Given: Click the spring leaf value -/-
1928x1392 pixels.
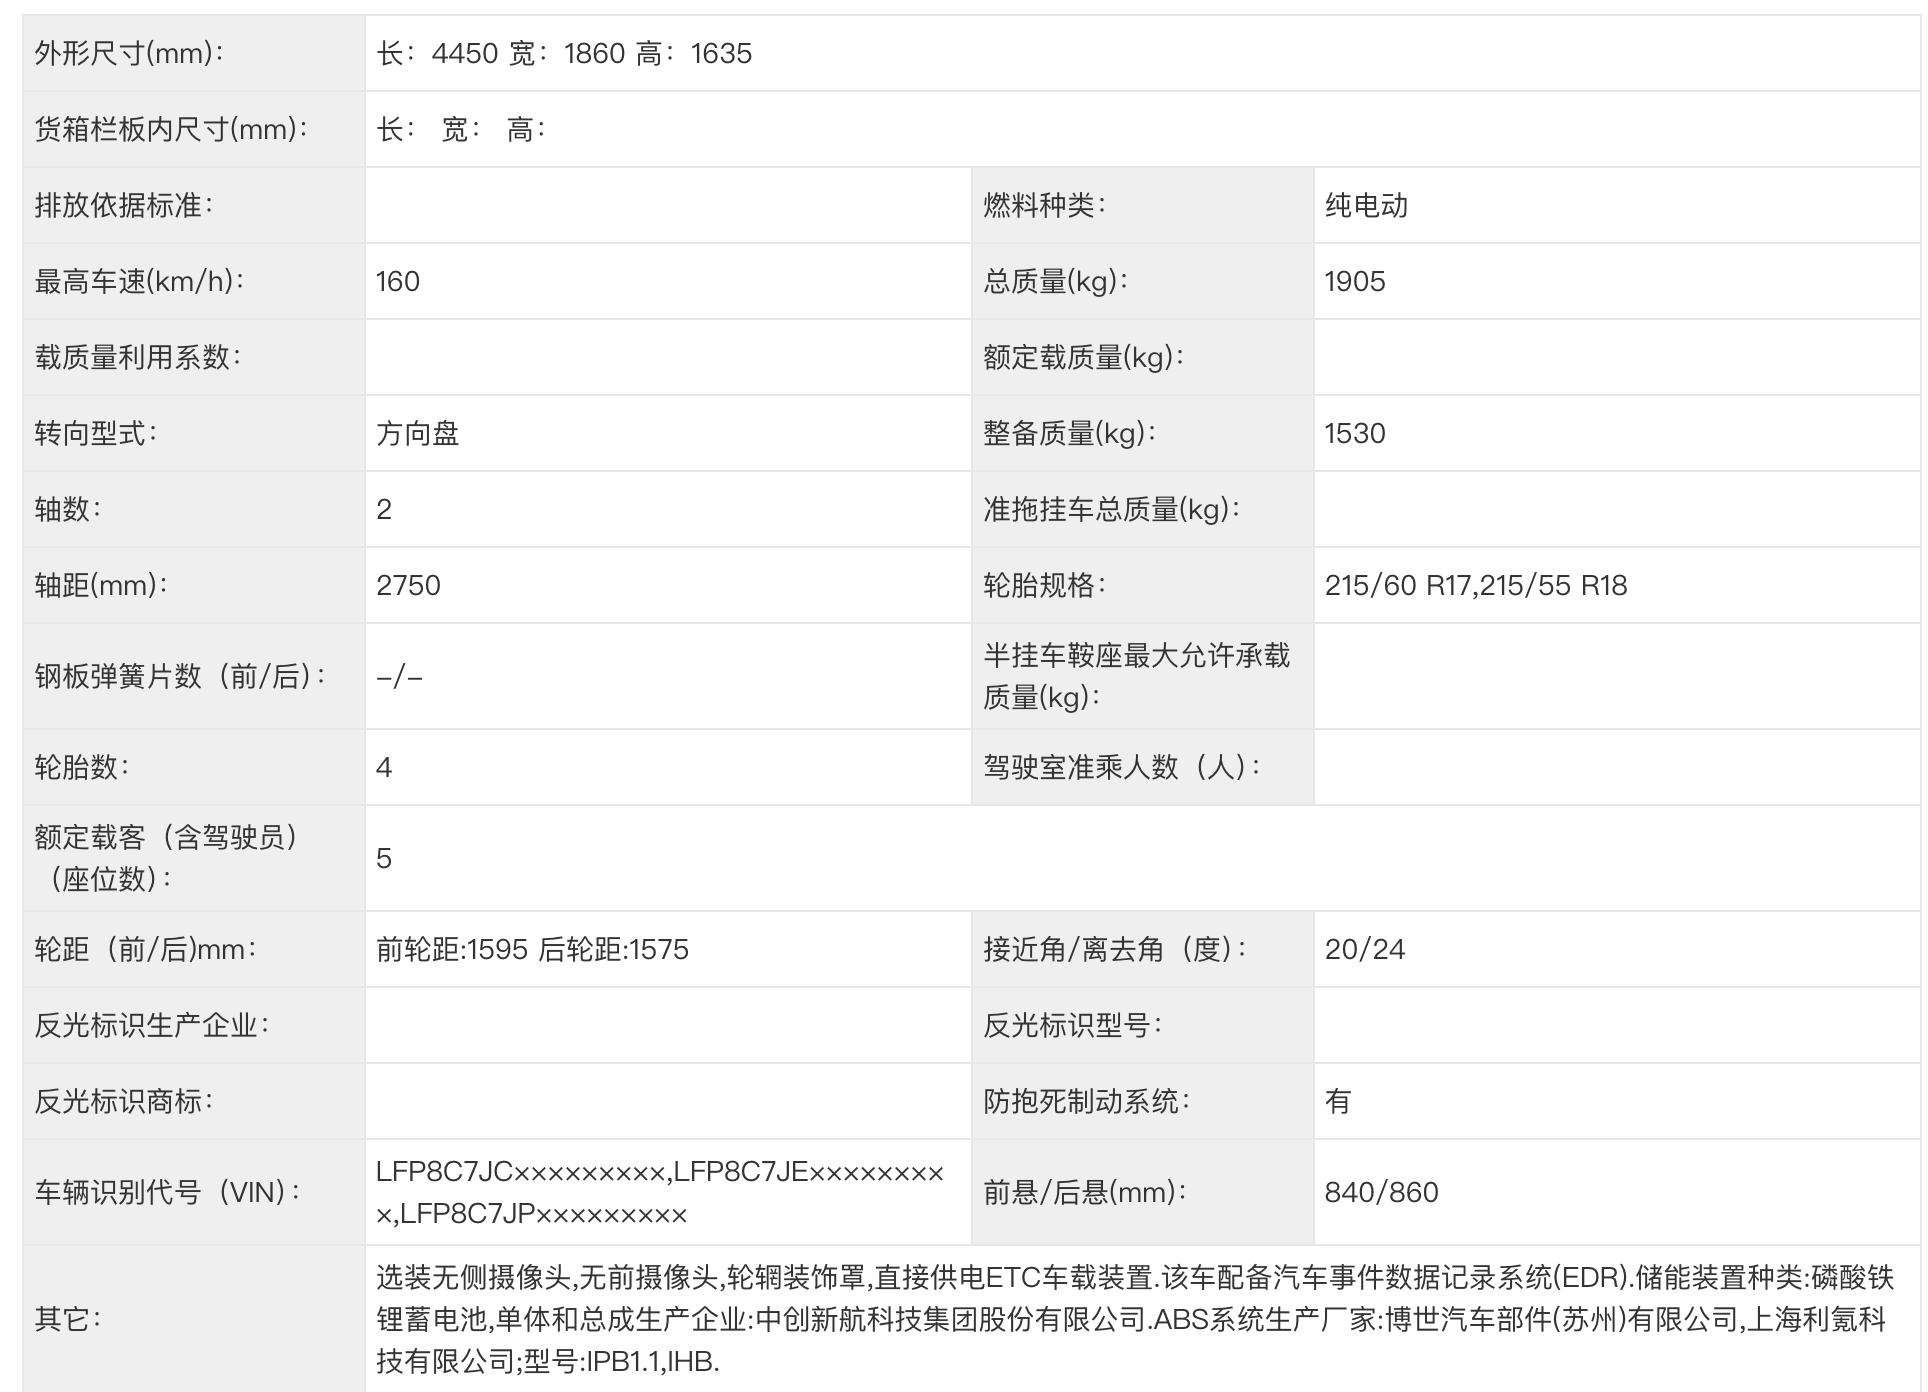Looking at the screenshot, I should click(x=400, y=677).
